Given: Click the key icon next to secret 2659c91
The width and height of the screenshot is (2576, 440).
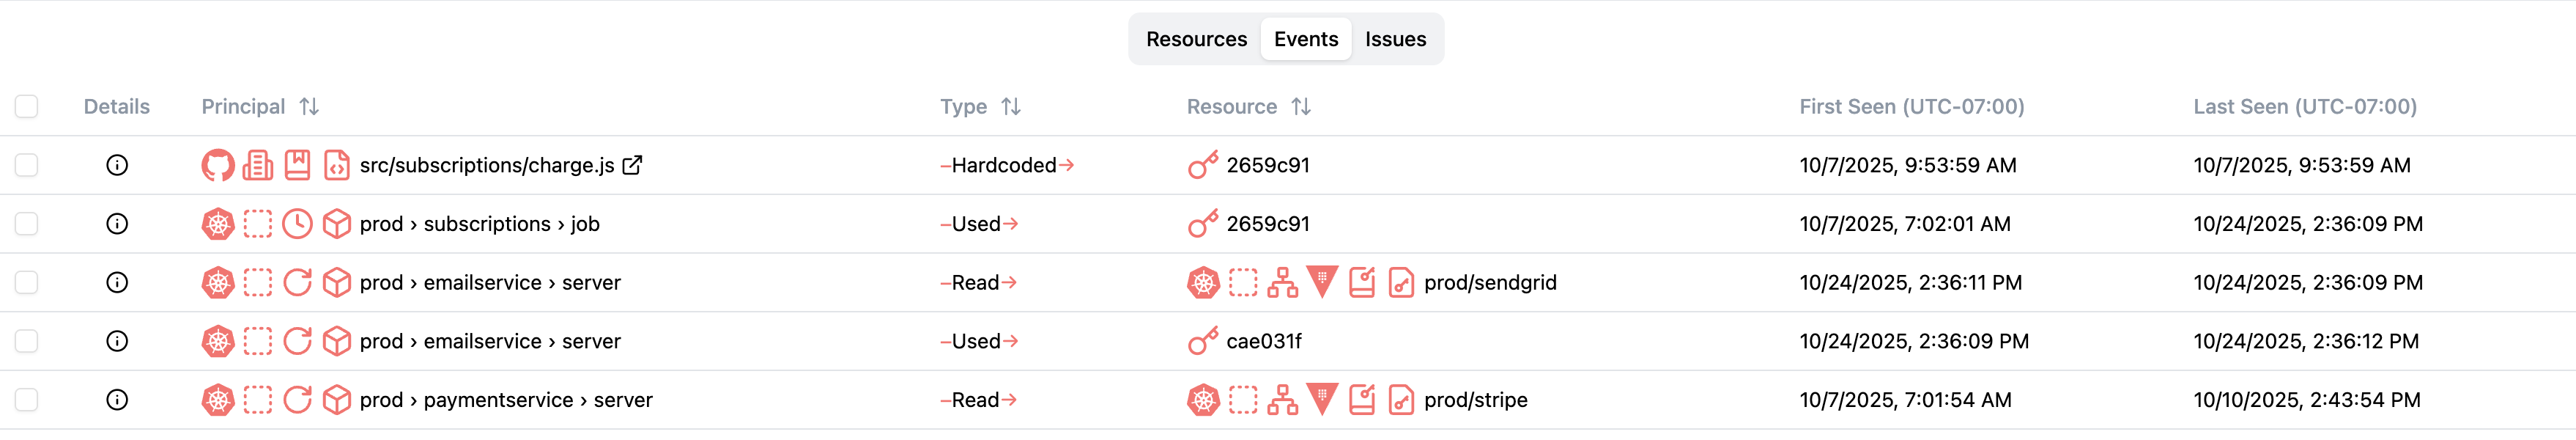Looking at the screenshot, I should point(1203,165).
